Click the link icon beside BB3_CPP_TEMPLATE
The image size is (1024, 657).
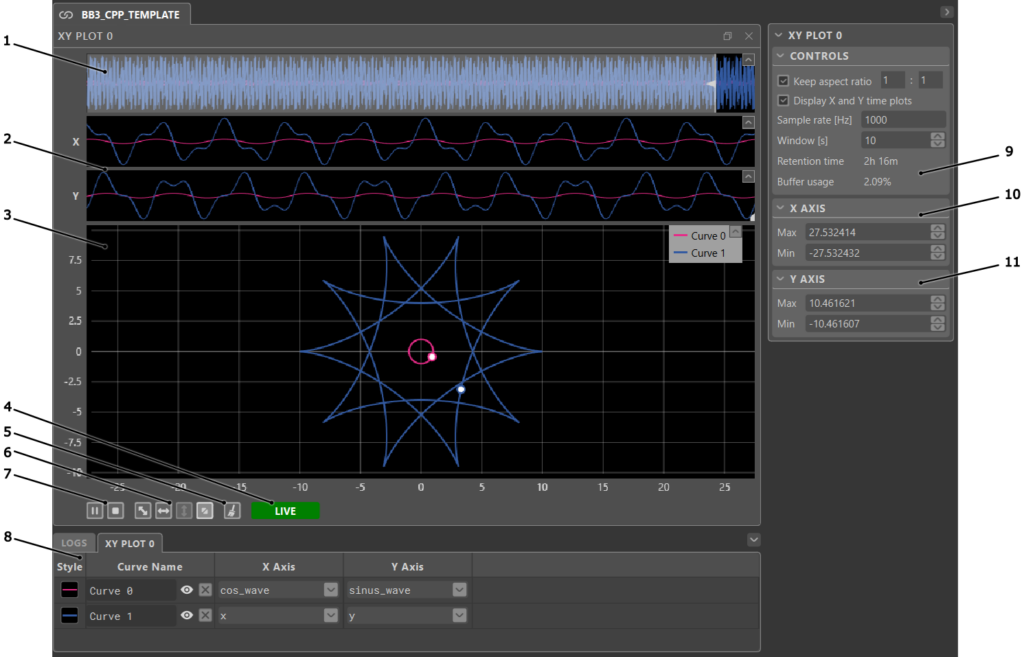[x=66, y=15]
